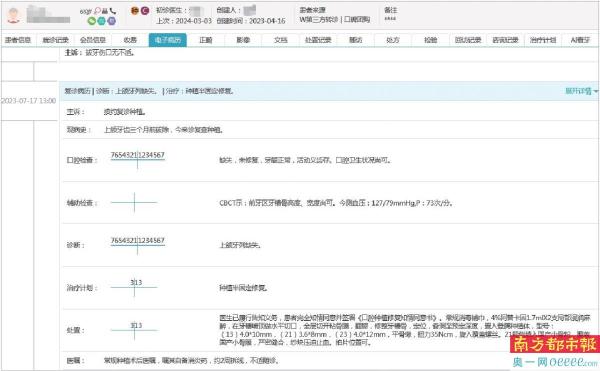
Task: Click the patient avatar photo
Action: [14, 16]
